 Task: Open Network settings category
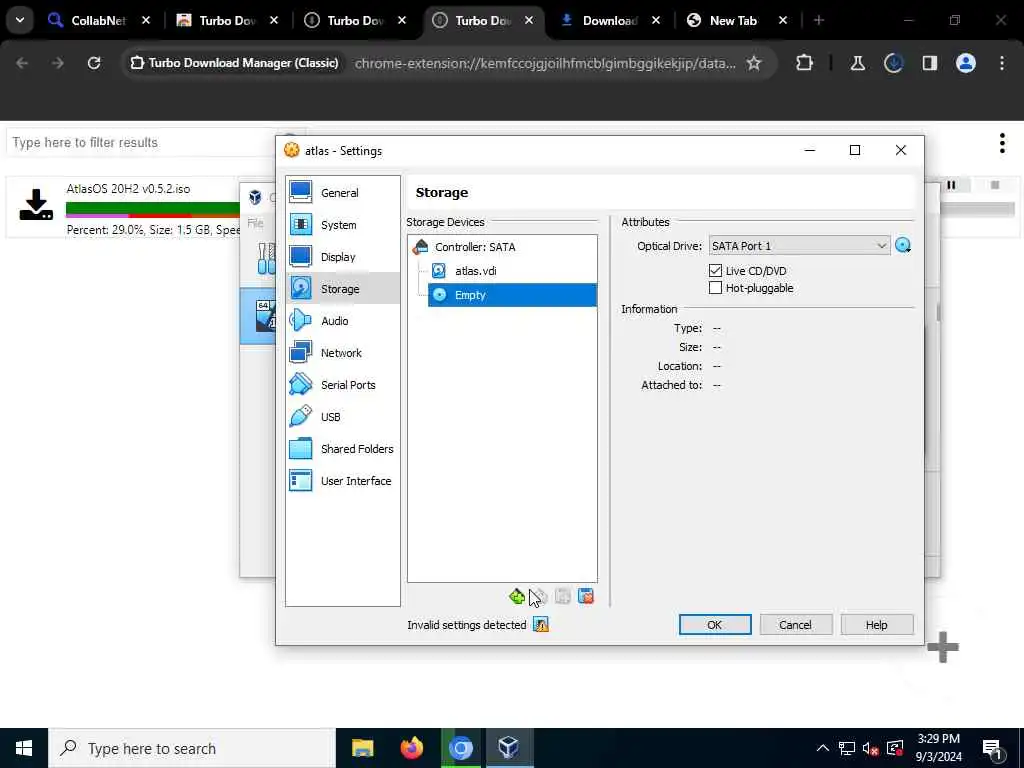pyautogui.click(x=342, y=353)
